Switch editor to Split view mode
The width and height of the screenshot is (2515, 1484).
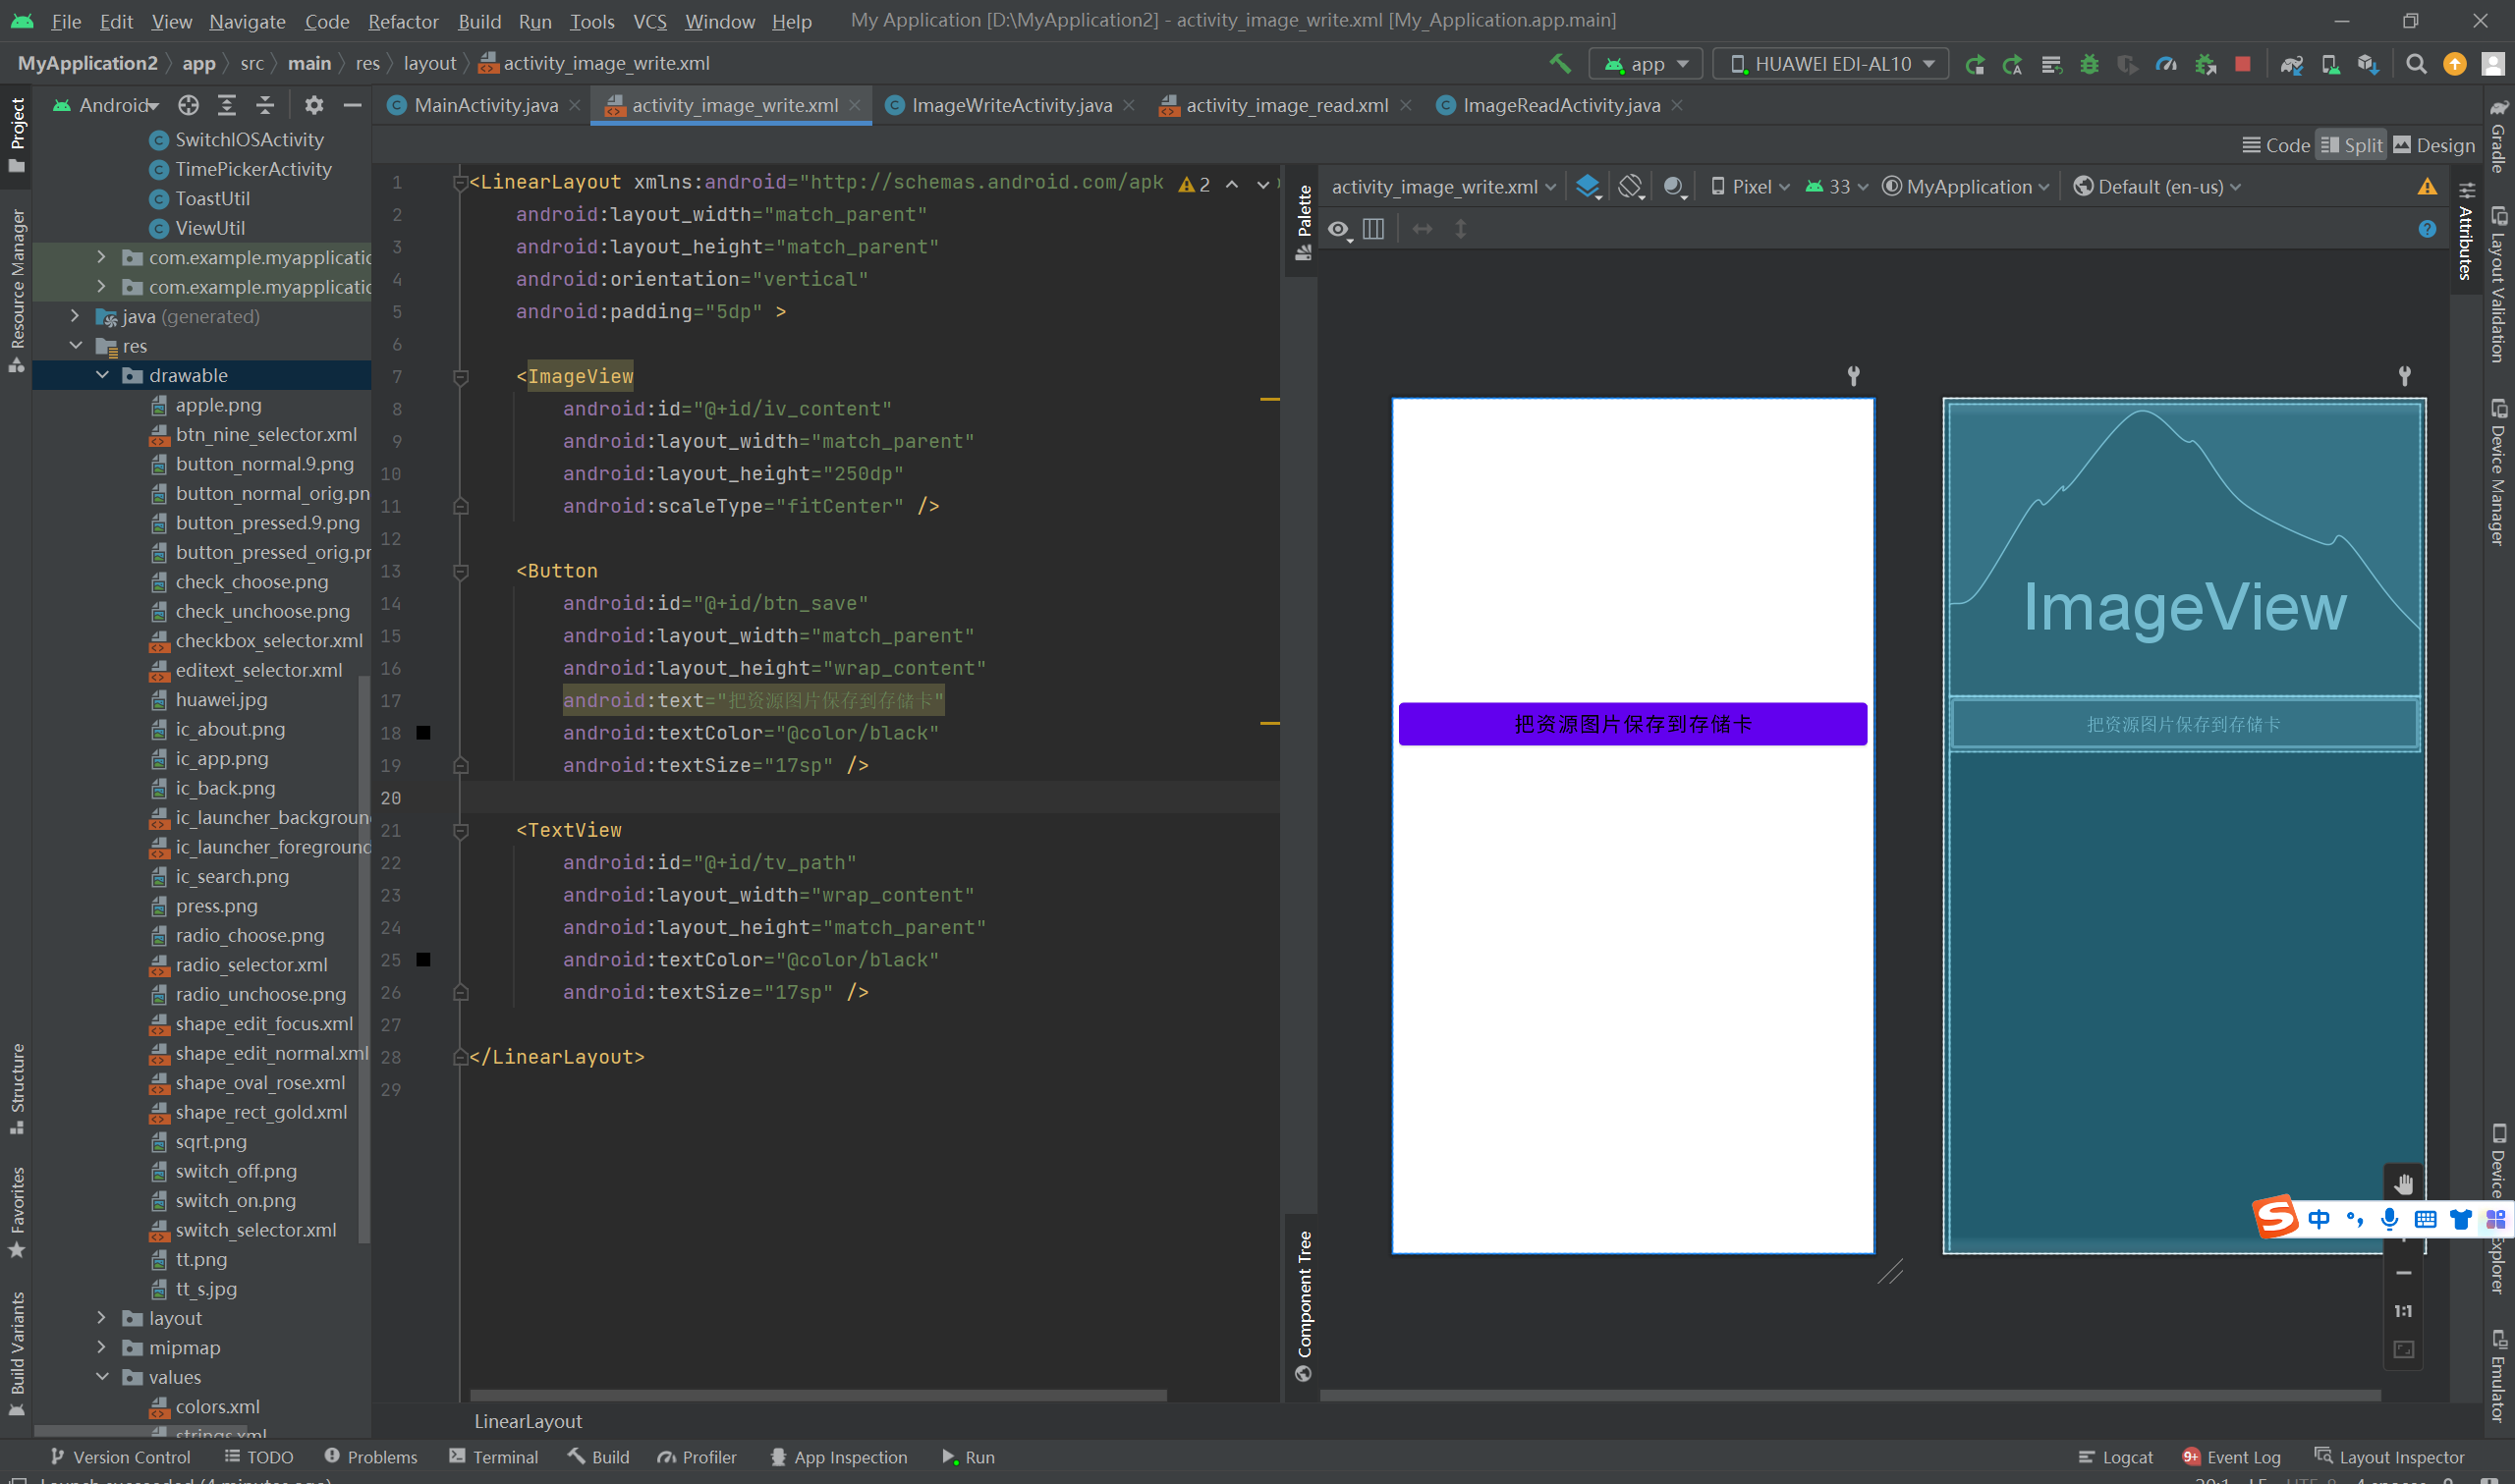click(x=2351, y=145)
